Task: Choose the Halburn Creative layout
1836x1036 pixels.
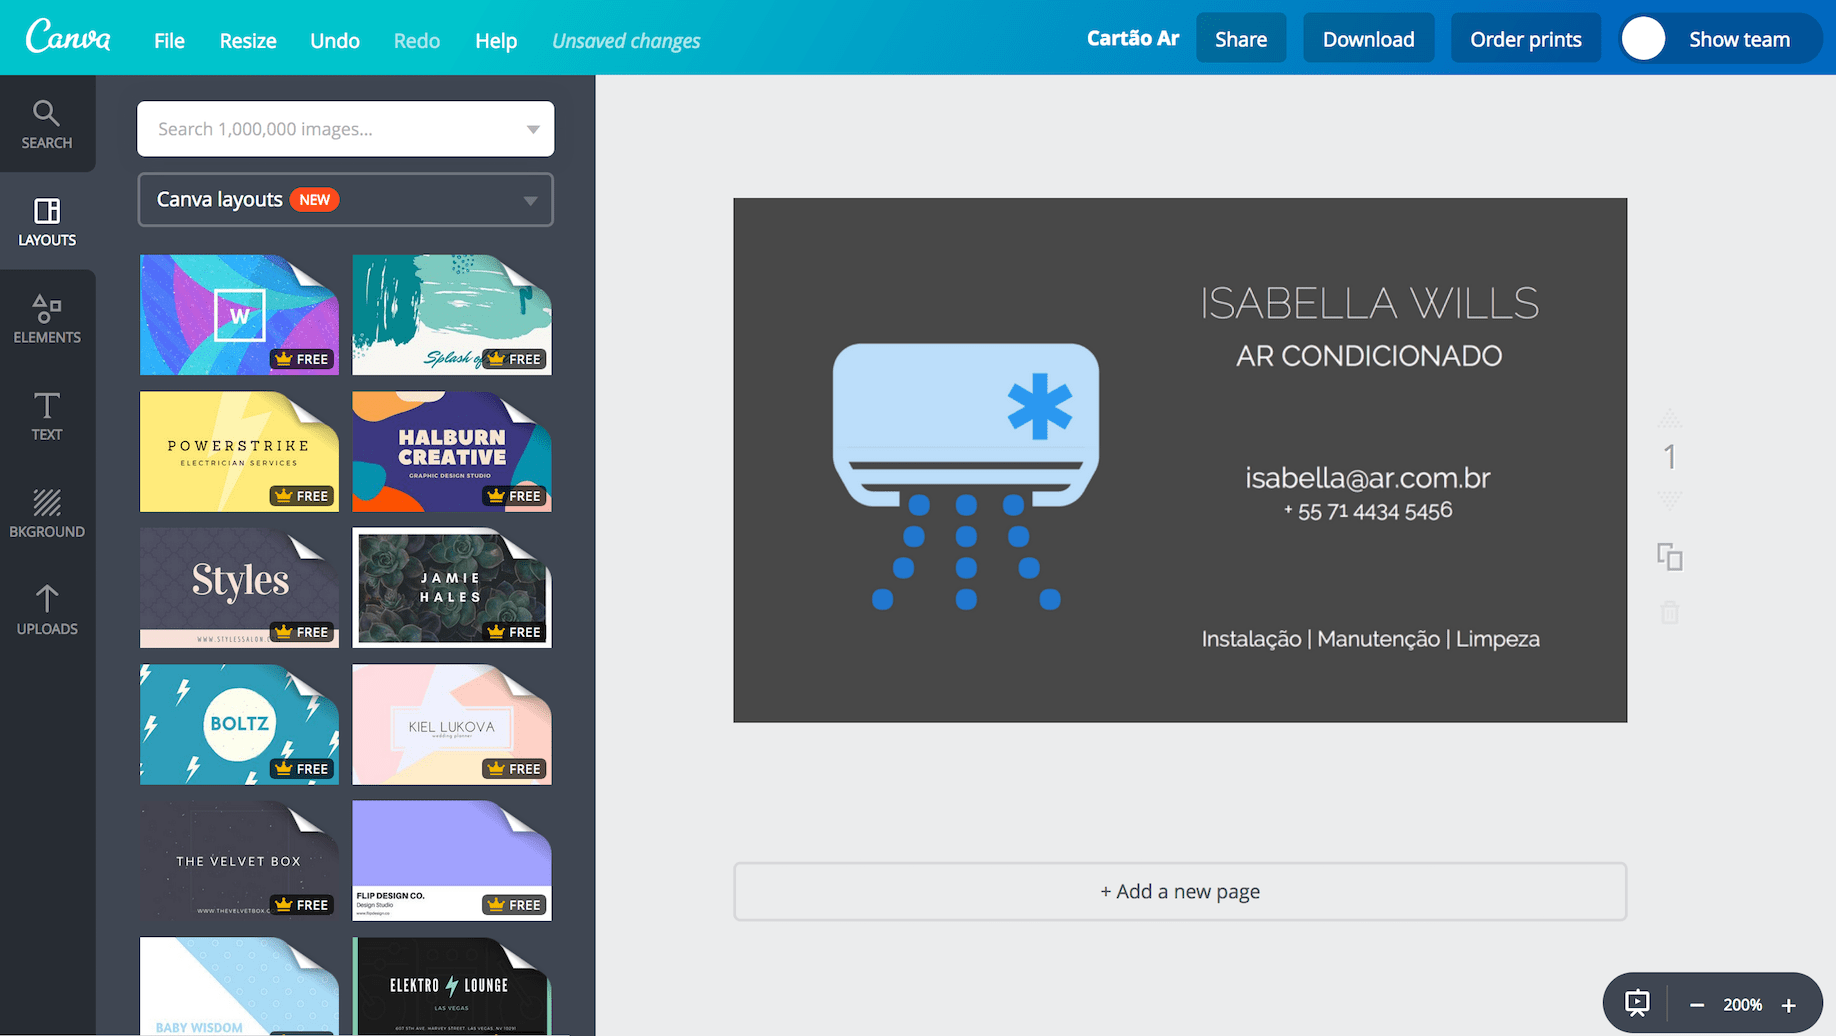Action: click(x=452, y=452)
